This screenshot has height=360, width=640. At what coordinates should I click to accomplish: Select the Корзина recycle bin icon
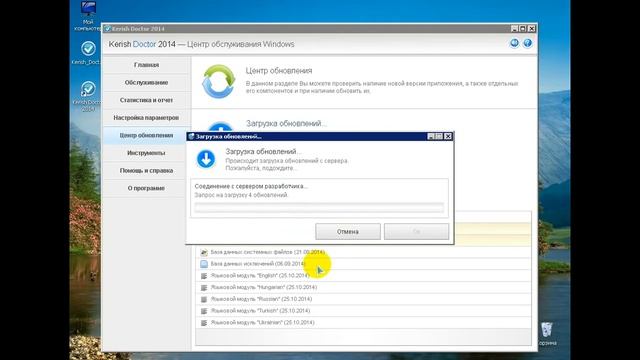click(x=547, y=334)
